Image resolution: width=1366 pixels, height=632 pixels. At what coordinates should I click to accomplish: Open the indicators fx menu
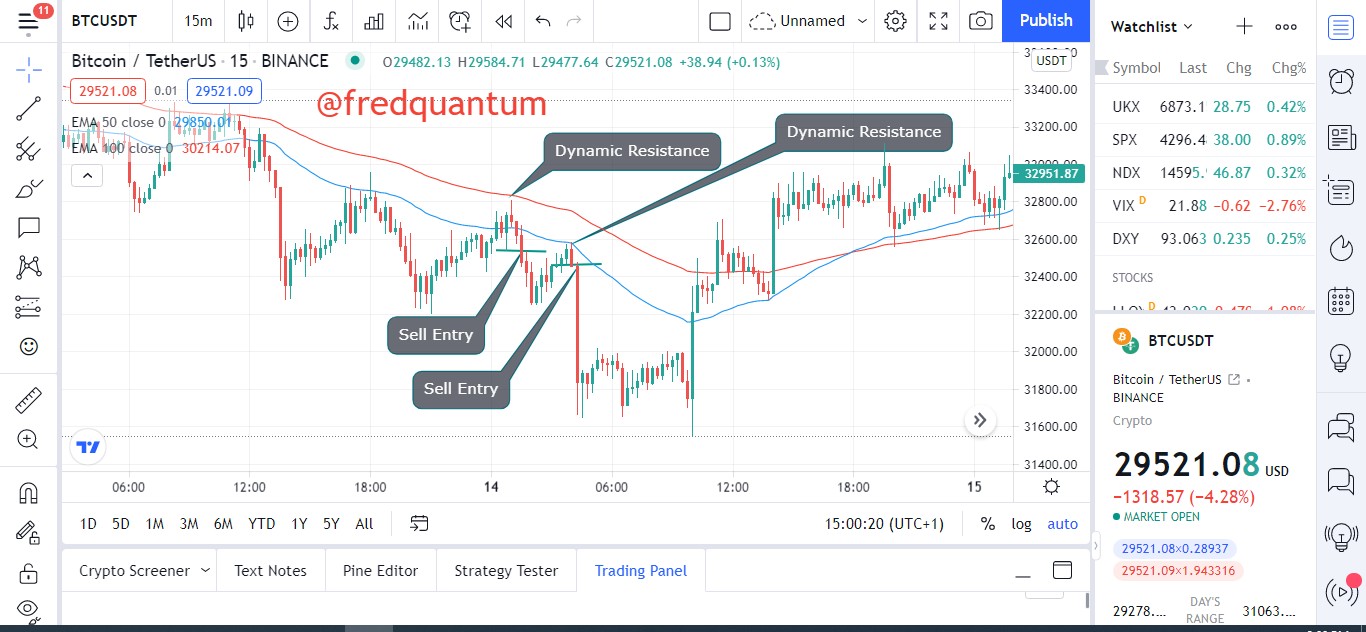tap(332, 21)
